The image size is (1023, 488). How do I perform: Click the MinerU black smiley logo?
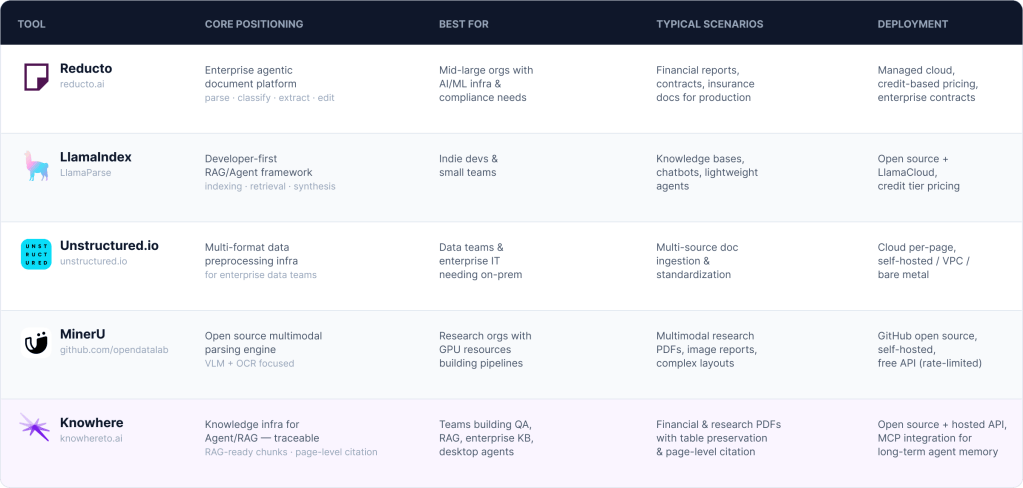click(36, 343)
